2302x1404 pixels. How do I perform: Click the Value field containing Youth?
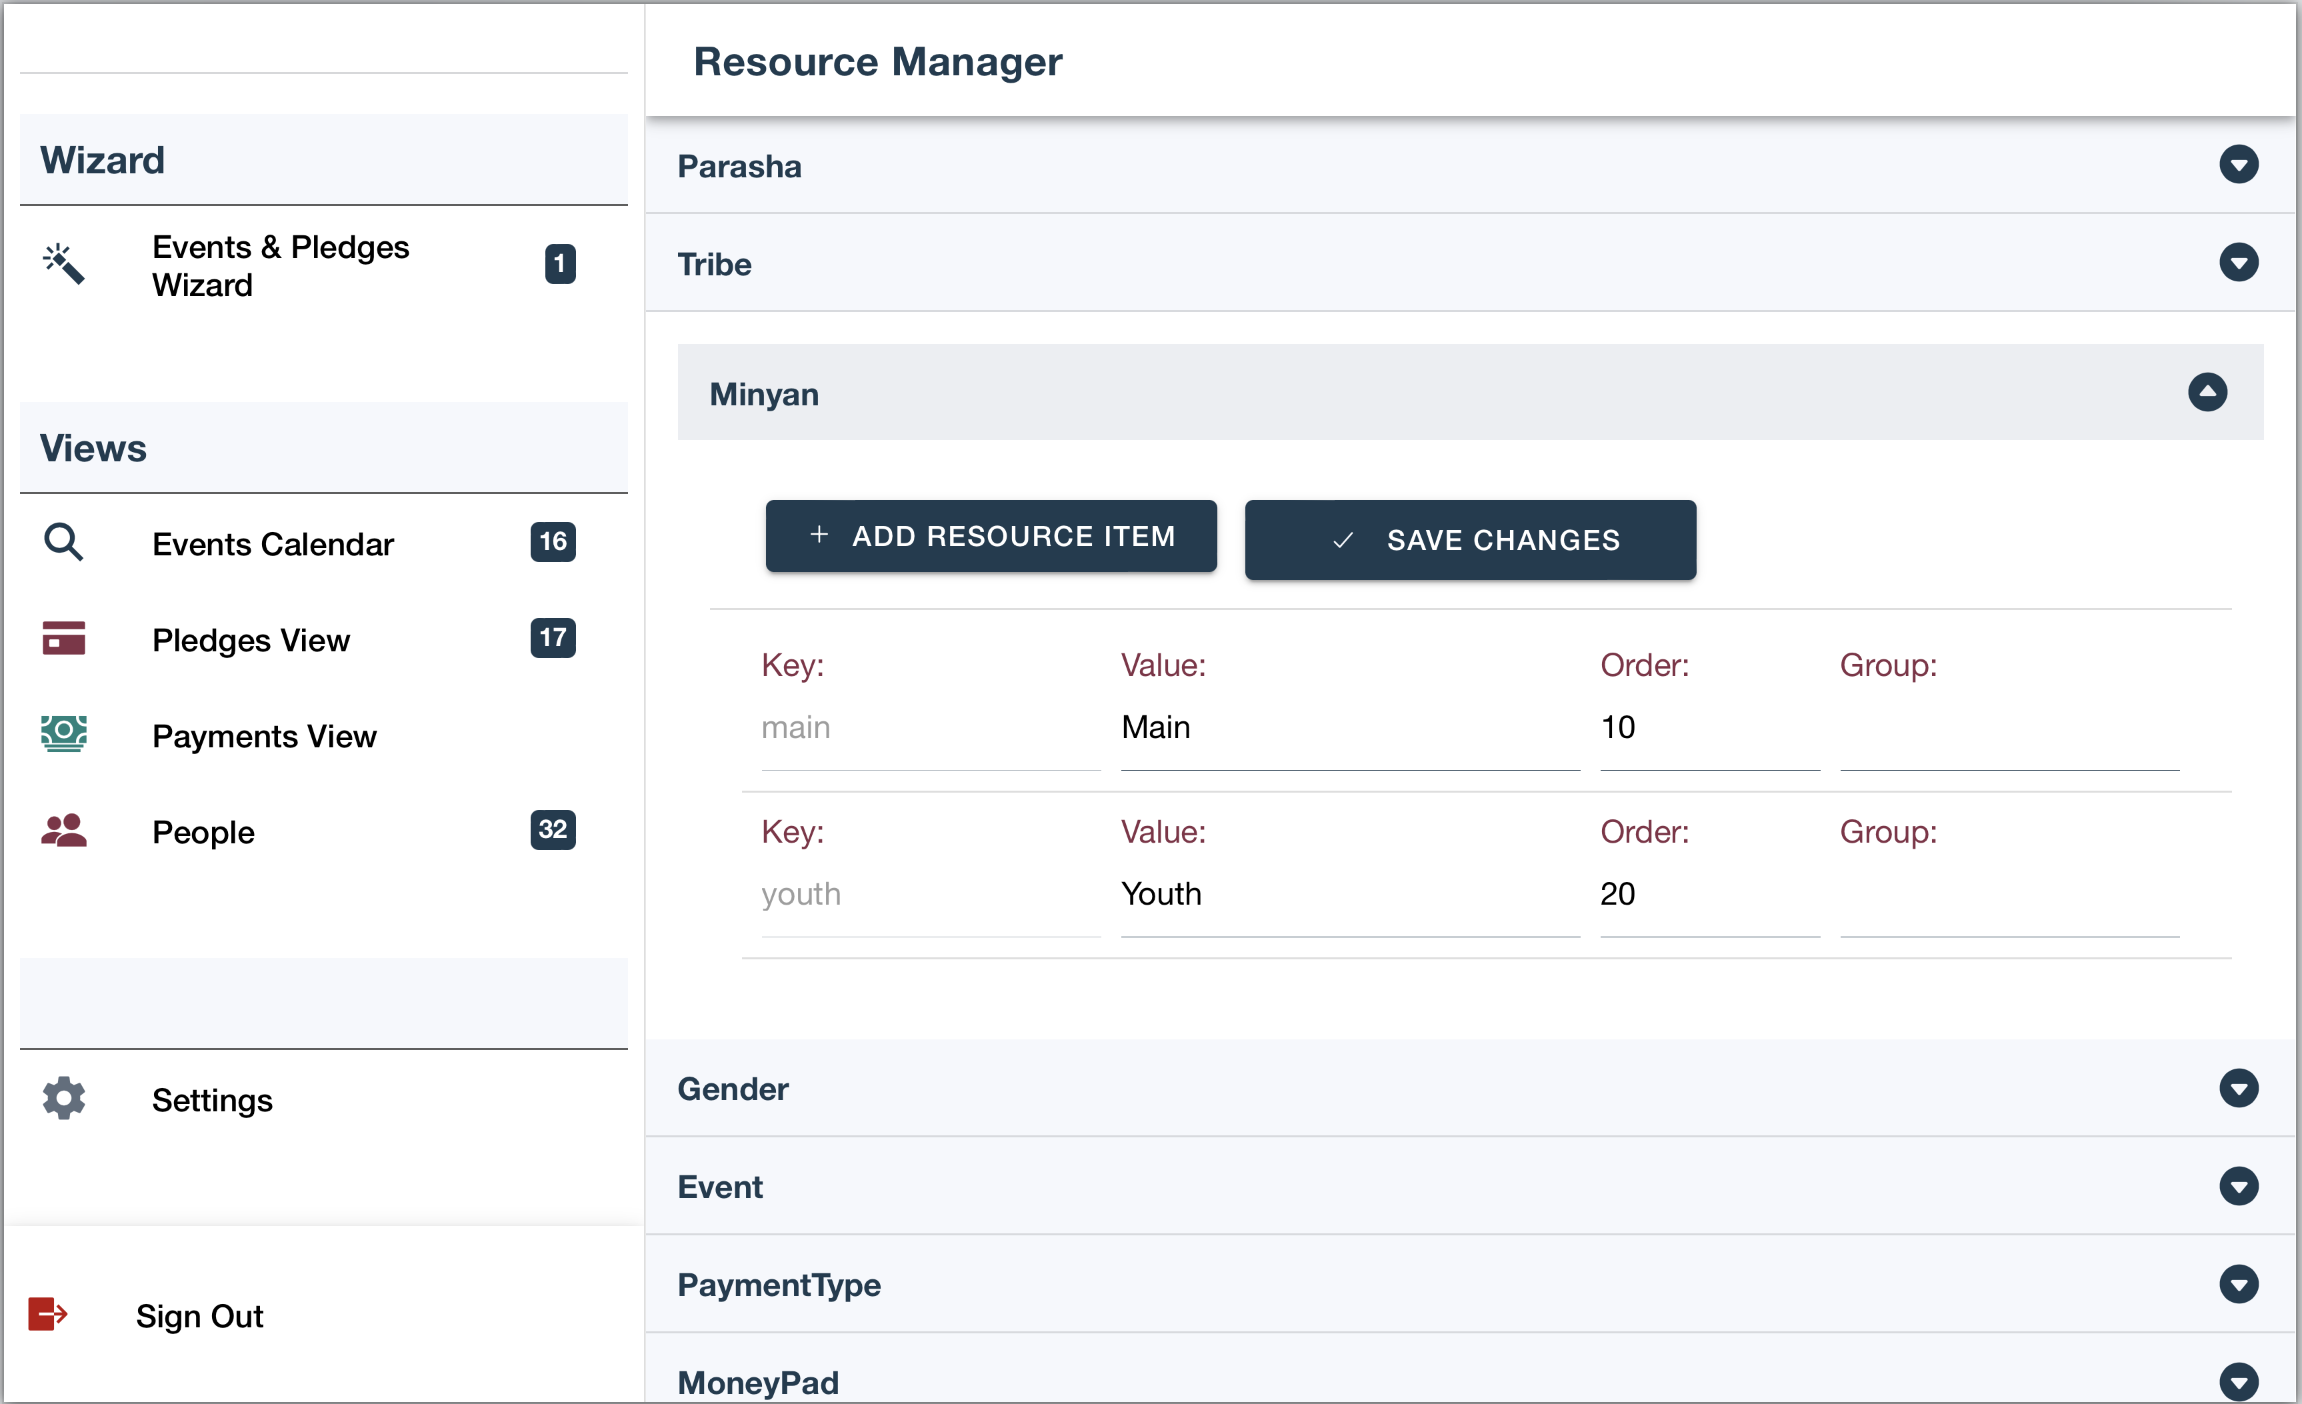coord(1350,895)
